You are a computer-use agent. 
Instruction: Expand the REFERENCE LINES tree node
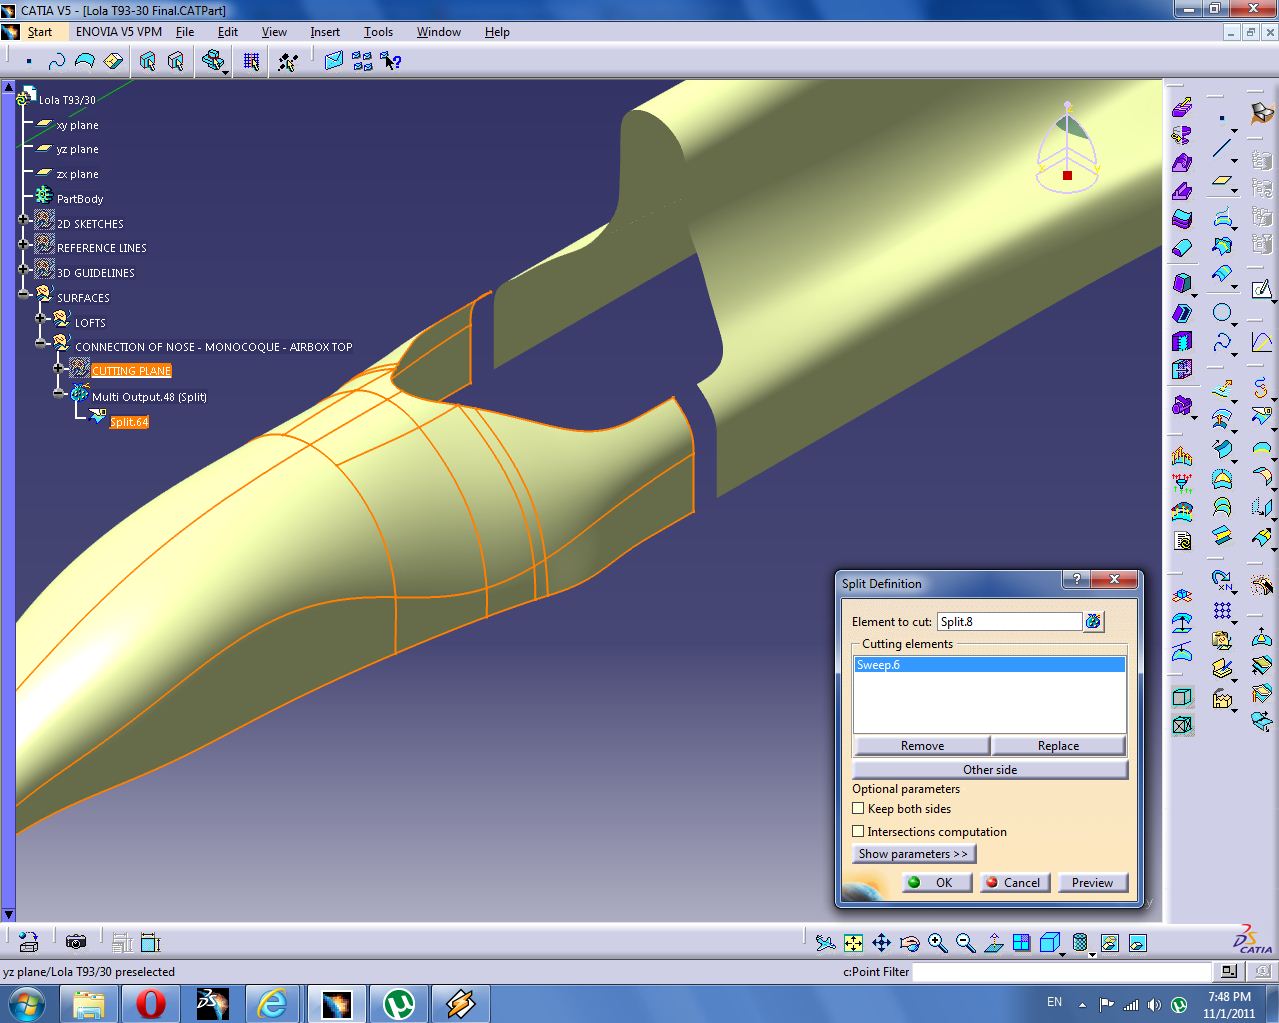[24, 244]
